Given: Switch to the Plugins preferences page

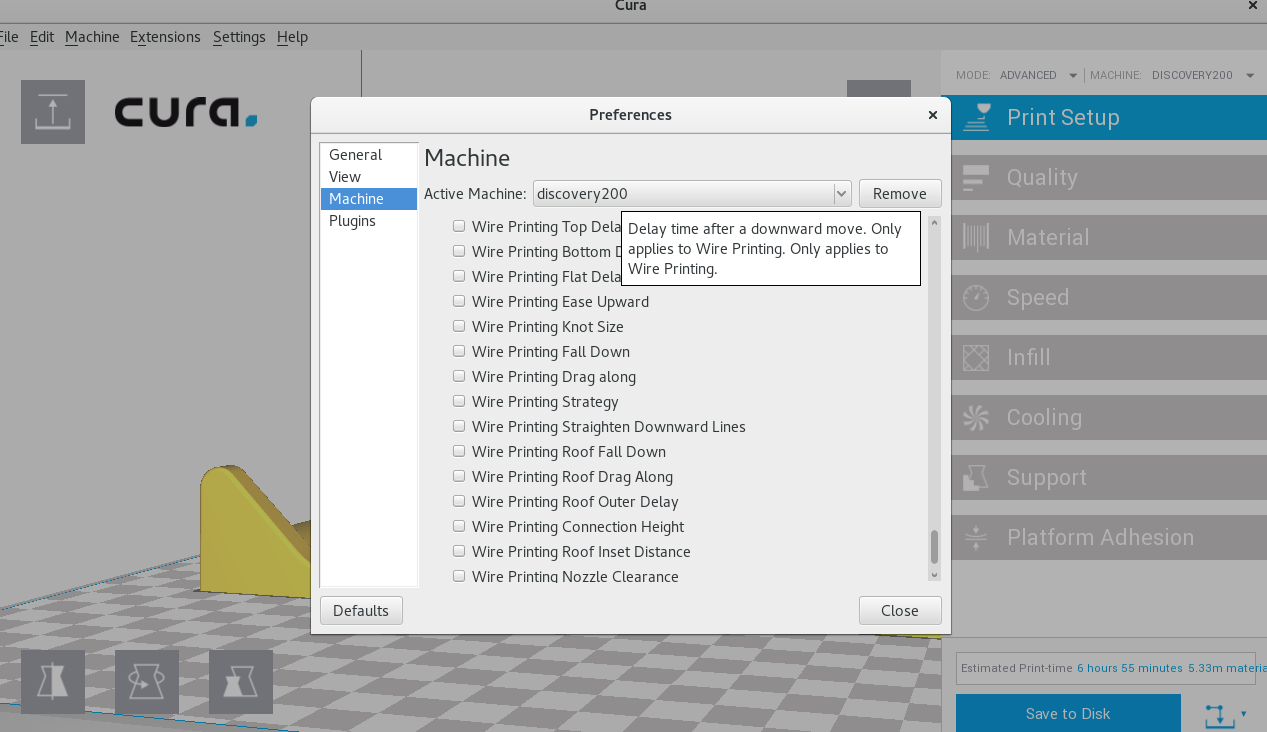Looking at the screenshot, I should coord(368,221).
